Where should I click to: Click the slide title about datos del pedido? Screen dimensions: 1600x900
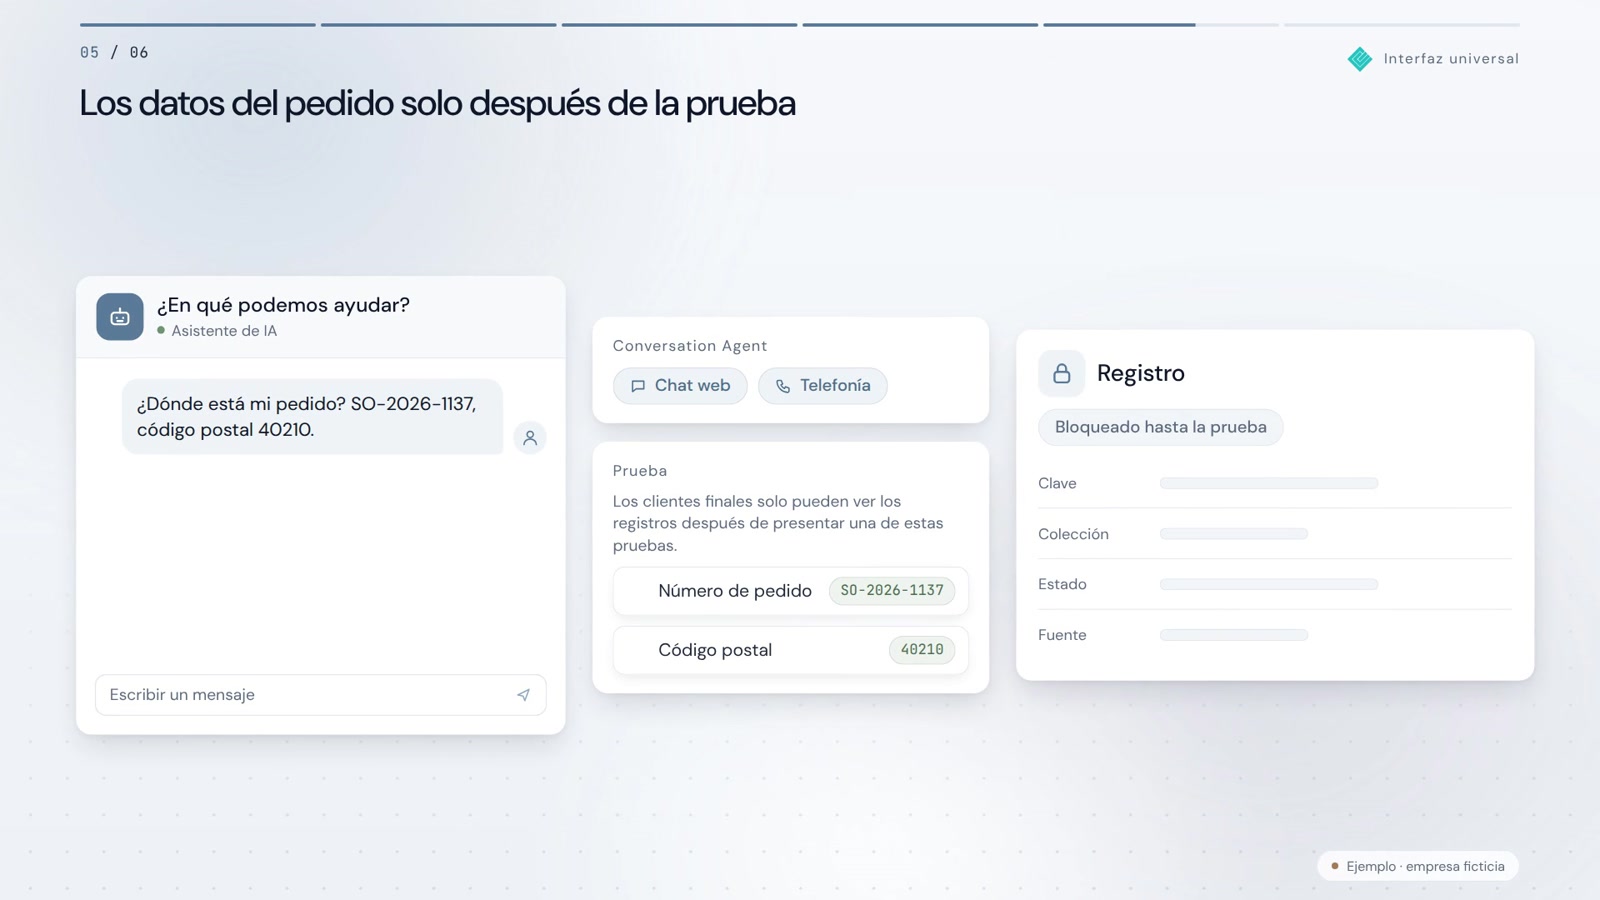click(437, 103)
